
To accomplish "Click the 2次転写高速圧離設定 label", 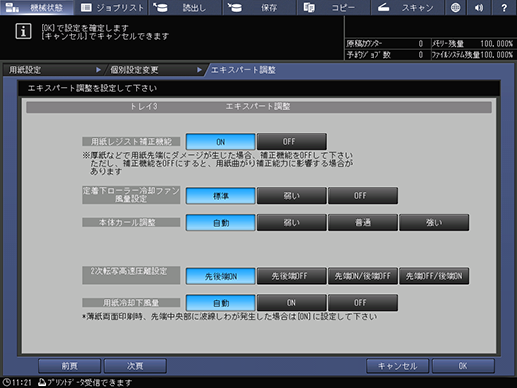I will coord(131,275).
